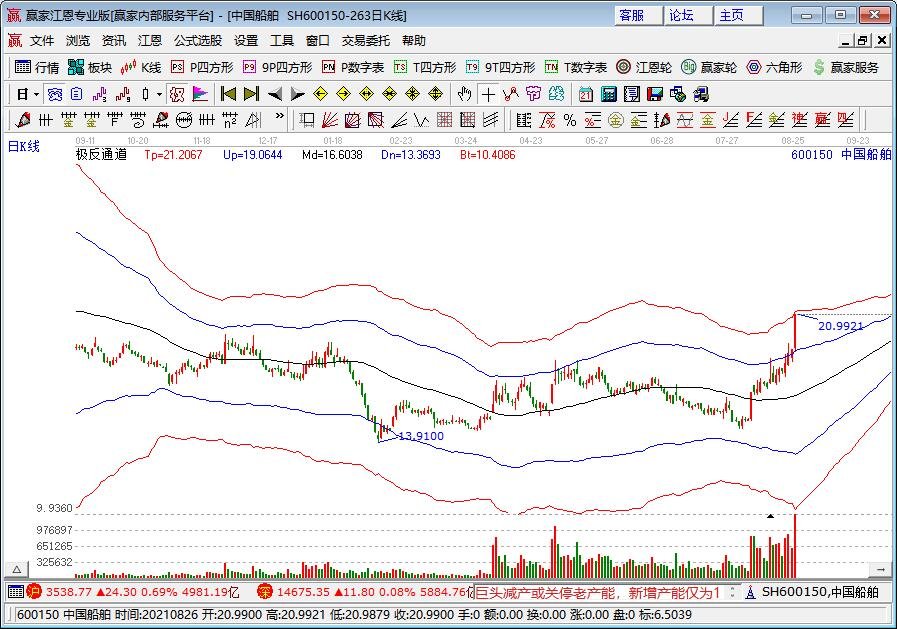The width and height of the screenshot is (897, 629).
Task: Click the blue clipboard icon
Action: click(x=77, y=94)
